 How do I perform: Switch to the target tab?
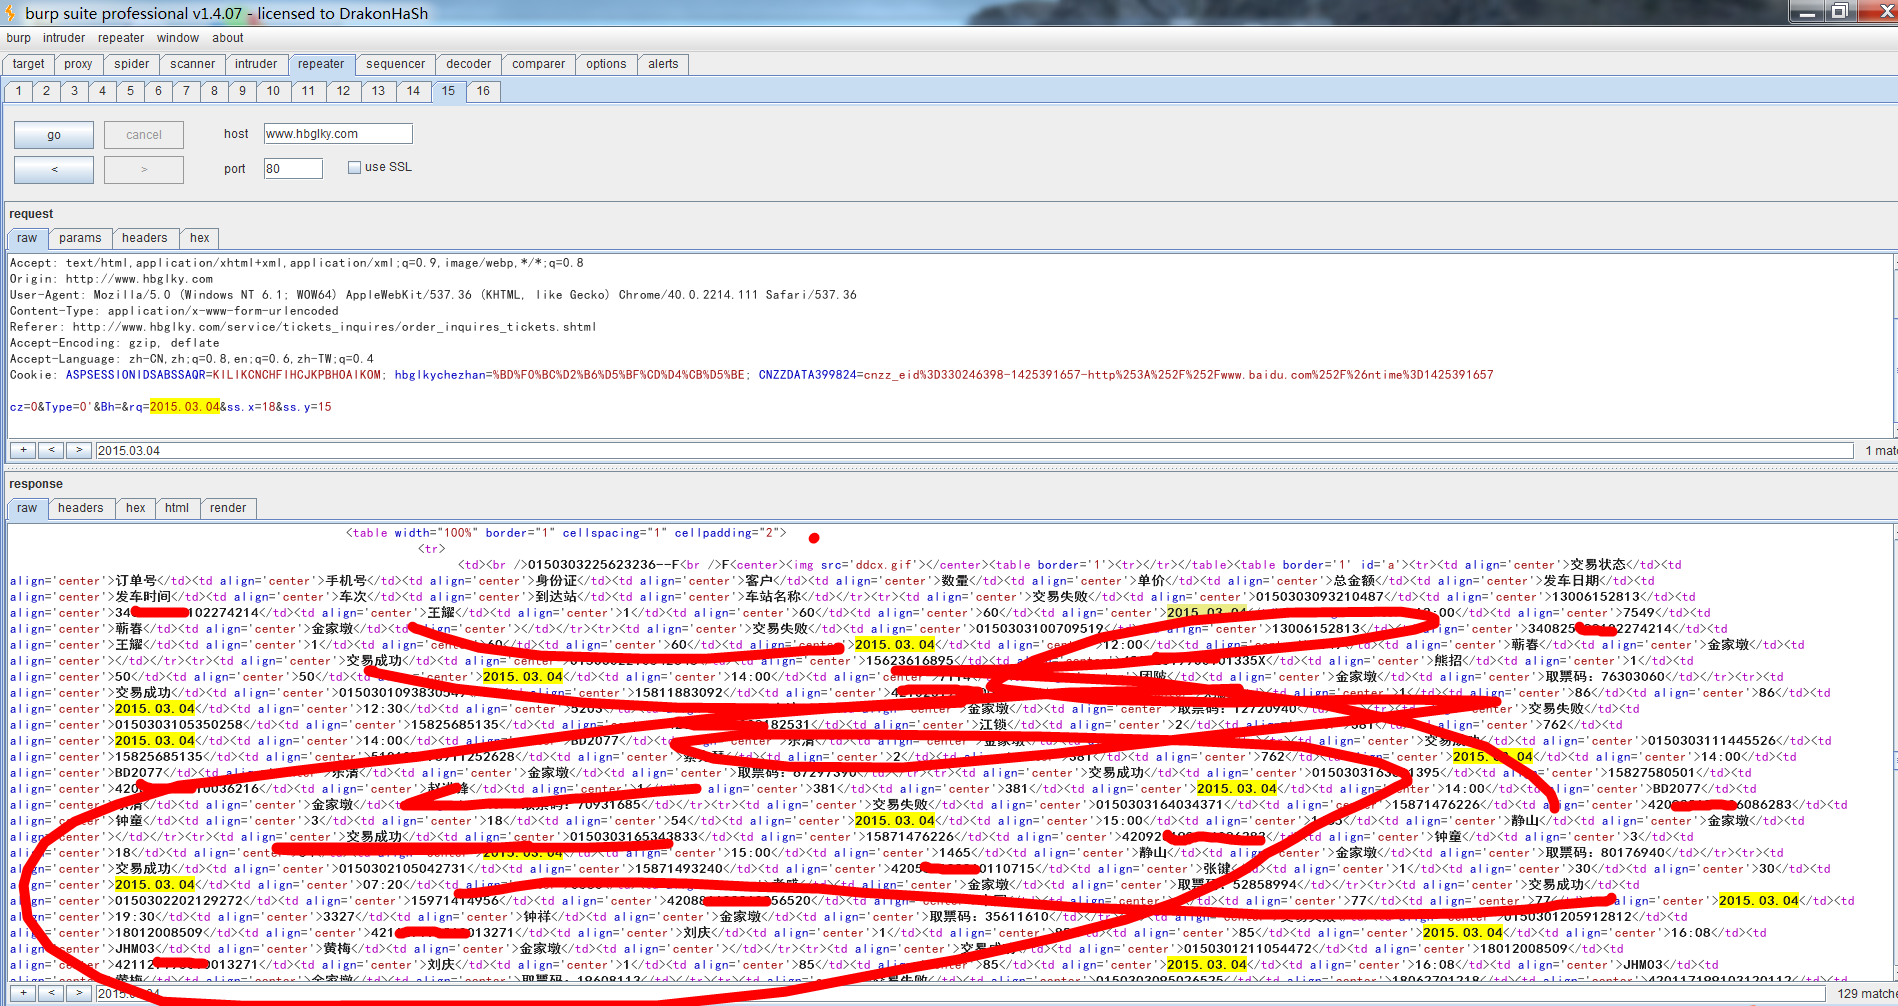pyautogui.click(x=29, y=64)
